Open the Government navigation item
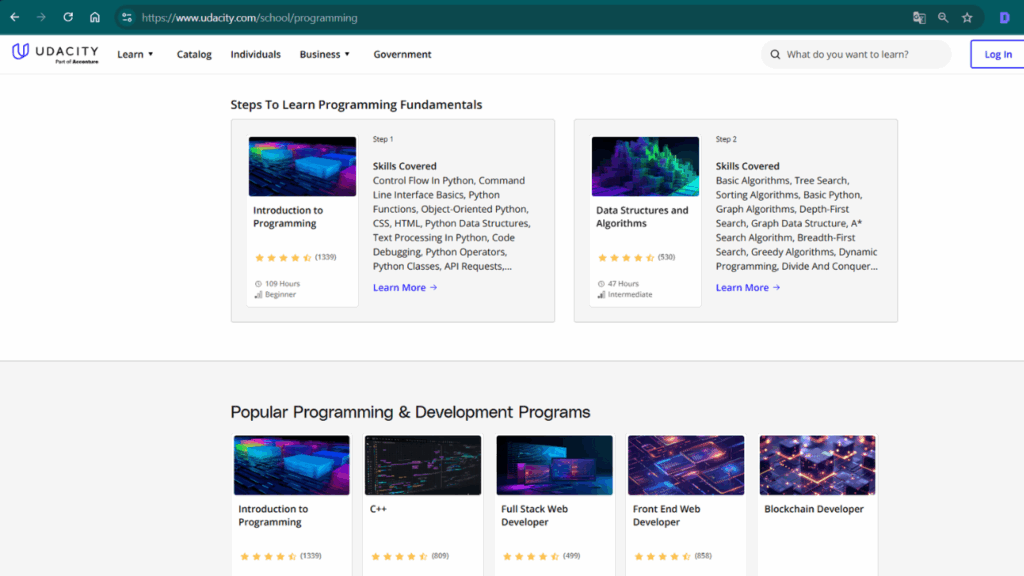1024x576 pixels. coord(402,54)
